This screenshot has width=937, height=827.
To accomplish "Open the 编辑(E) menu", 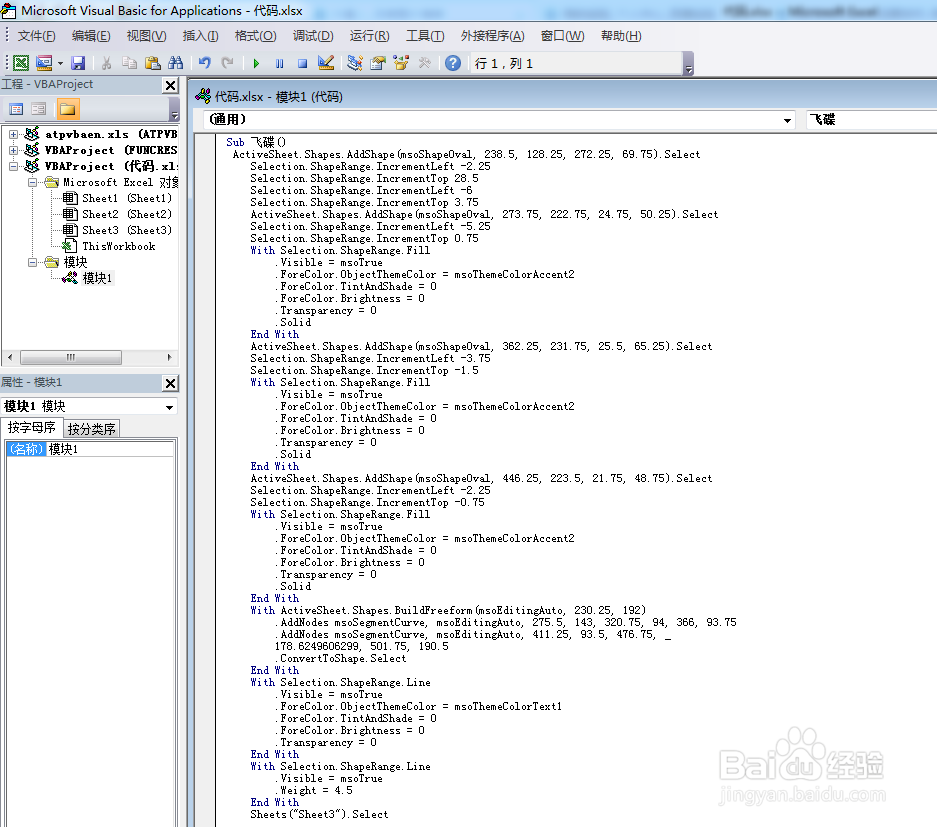I will coord(91,36).
